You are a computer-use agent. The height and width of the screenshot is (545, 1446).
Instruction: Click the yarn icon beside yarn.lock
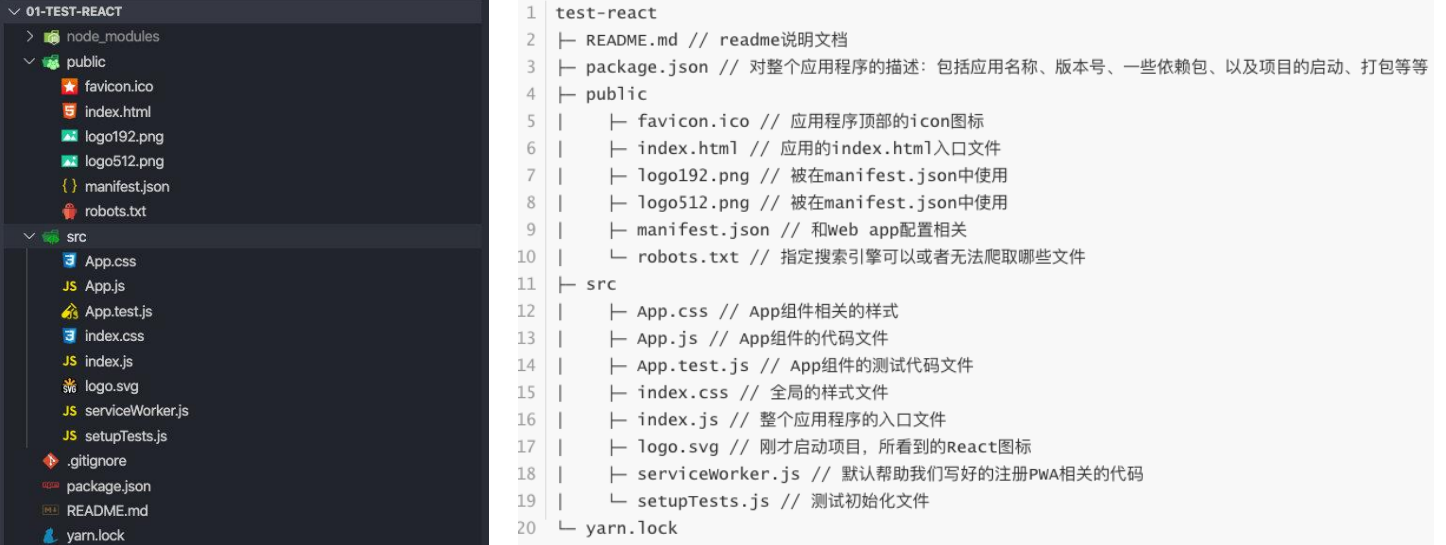point(50,536)
